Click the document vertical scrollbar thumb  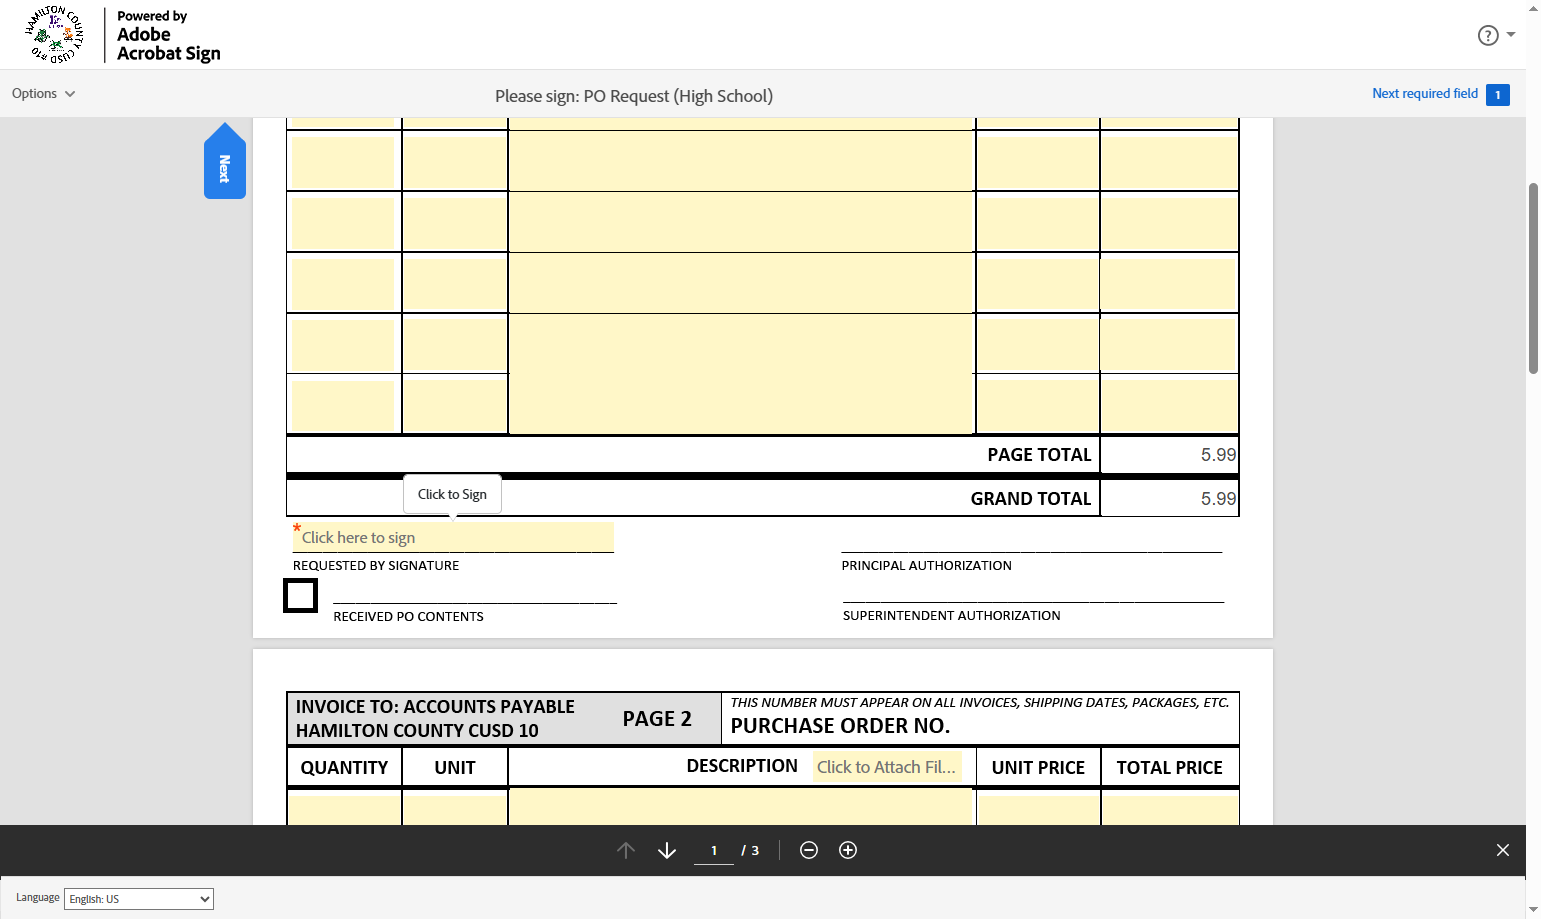coord(1533,278)
